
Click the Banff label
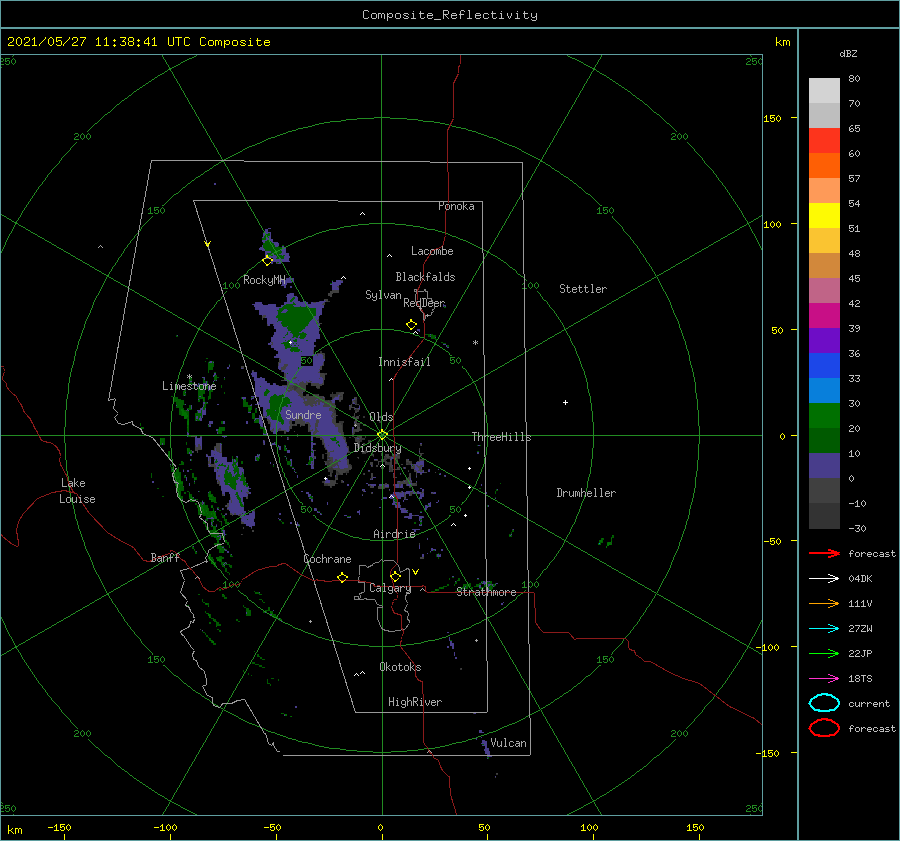click(165, 557)
